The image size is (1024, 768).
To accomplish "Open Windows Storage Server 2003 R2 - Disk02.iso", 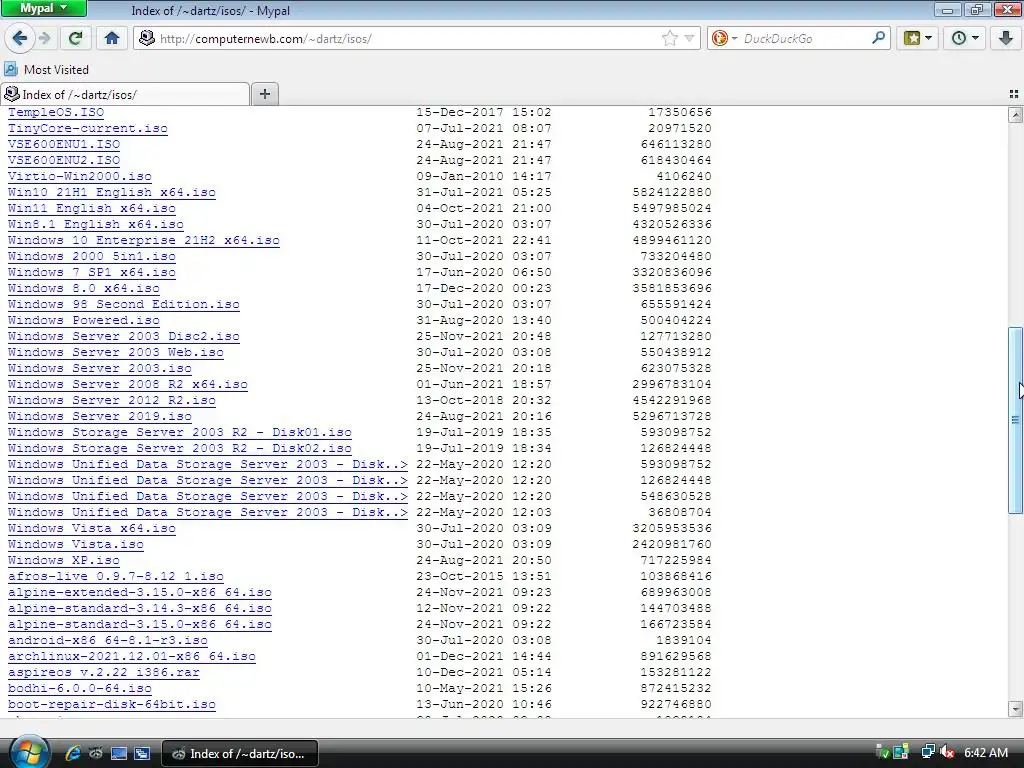I will coord(180,449).
